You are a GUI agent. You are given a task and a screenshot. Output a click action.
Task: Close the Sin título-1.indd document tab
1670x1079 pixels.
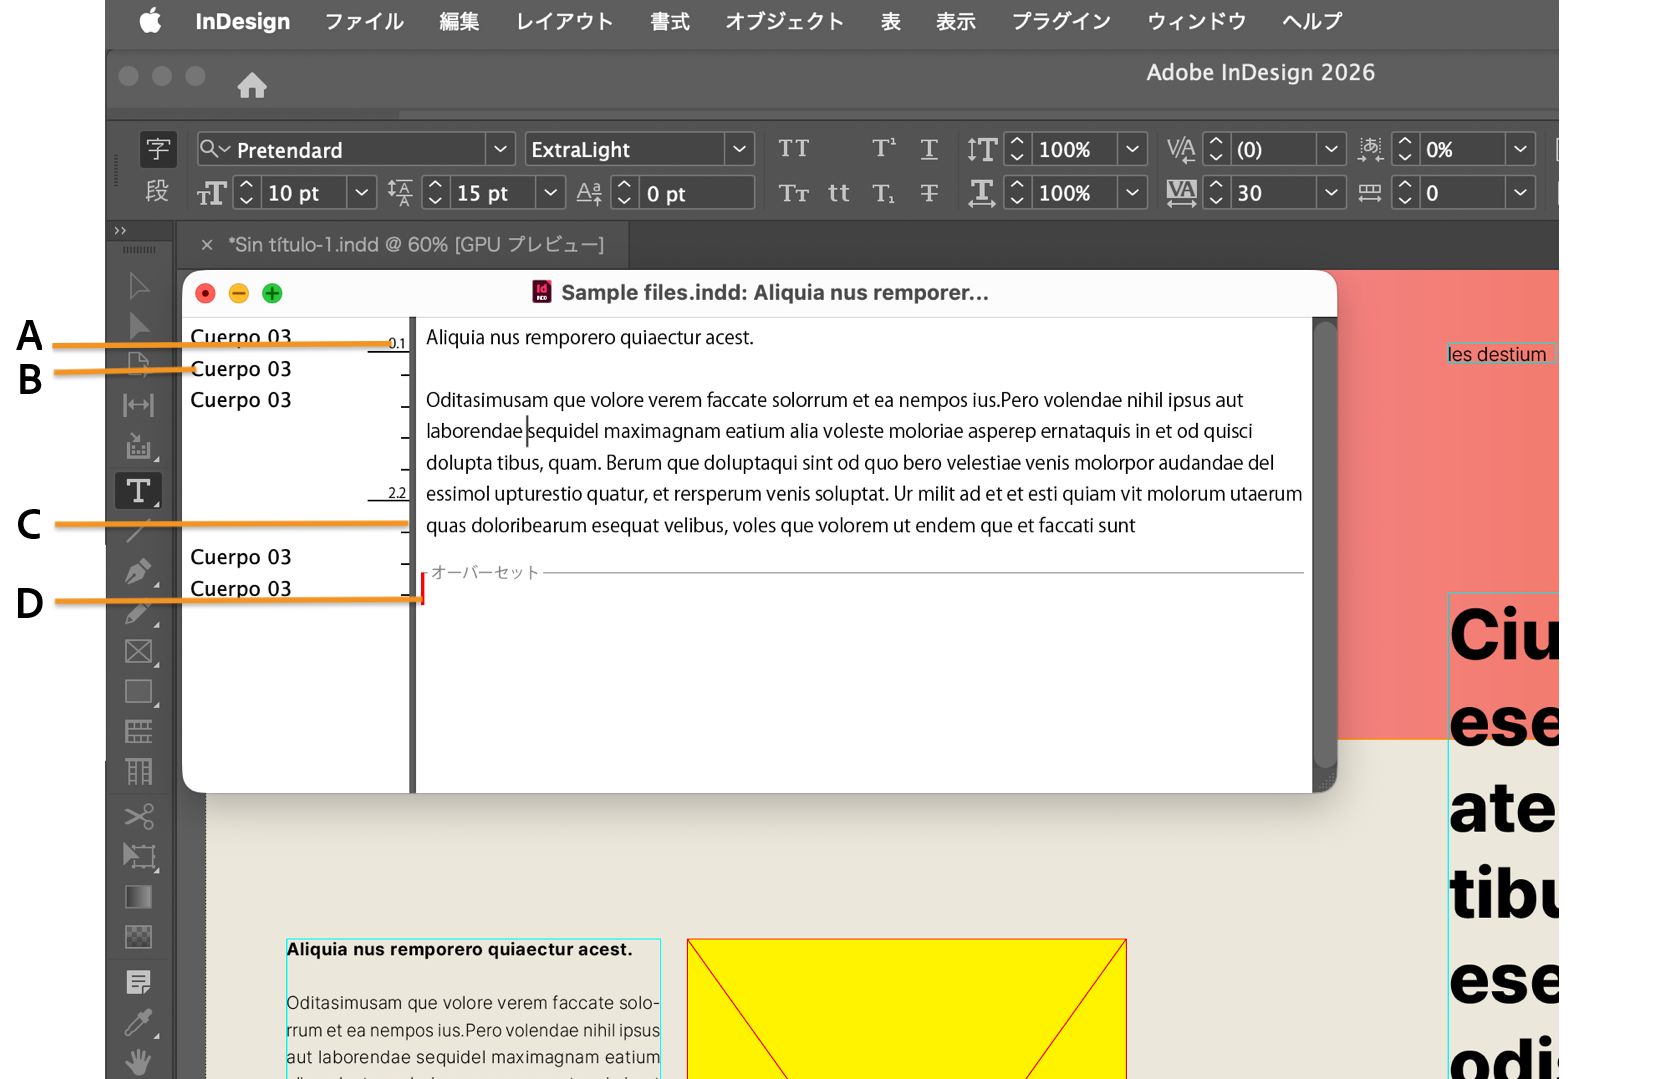click(x=207, y=245)
